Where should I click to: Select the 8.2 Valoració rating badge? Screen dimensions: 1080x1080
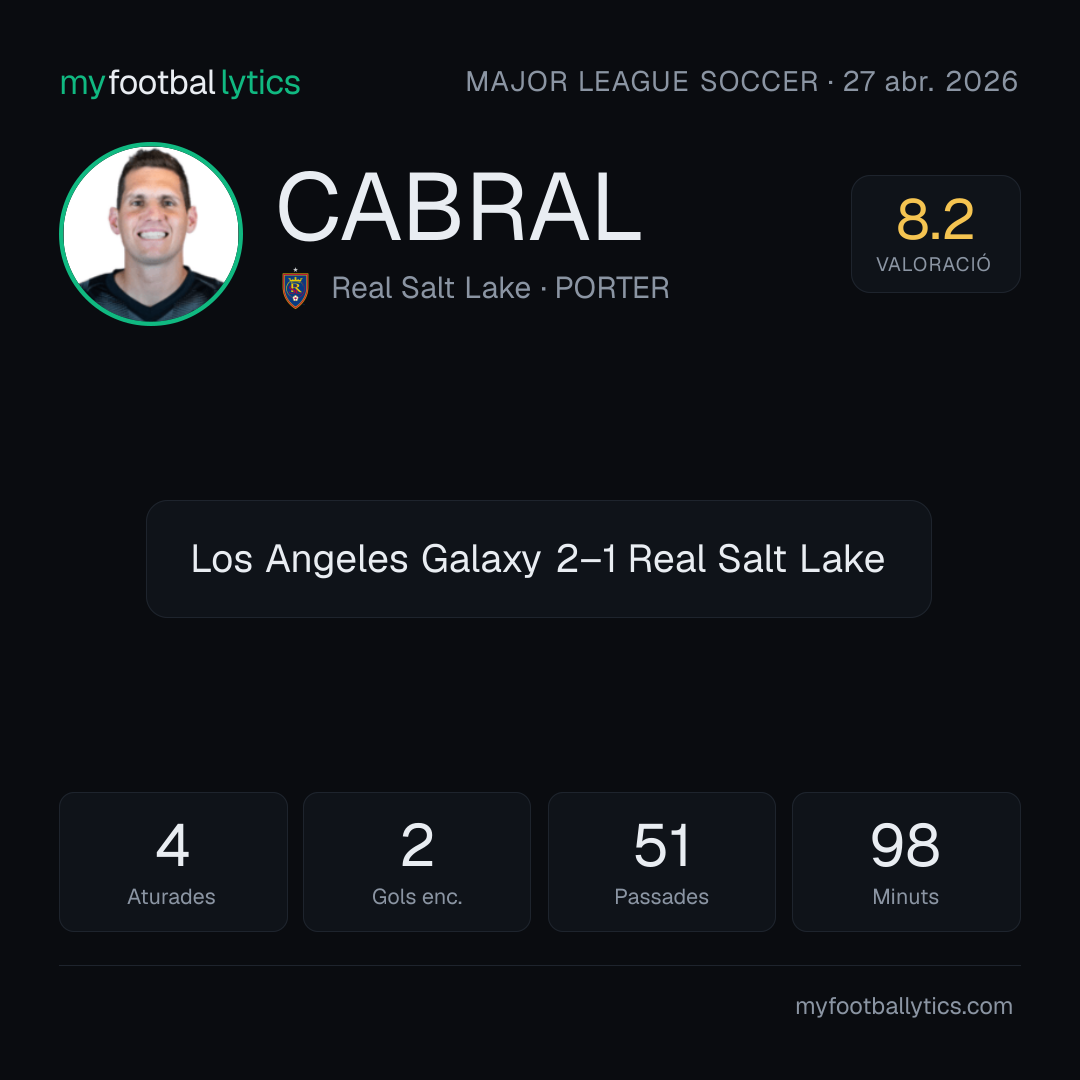(935, 234)
